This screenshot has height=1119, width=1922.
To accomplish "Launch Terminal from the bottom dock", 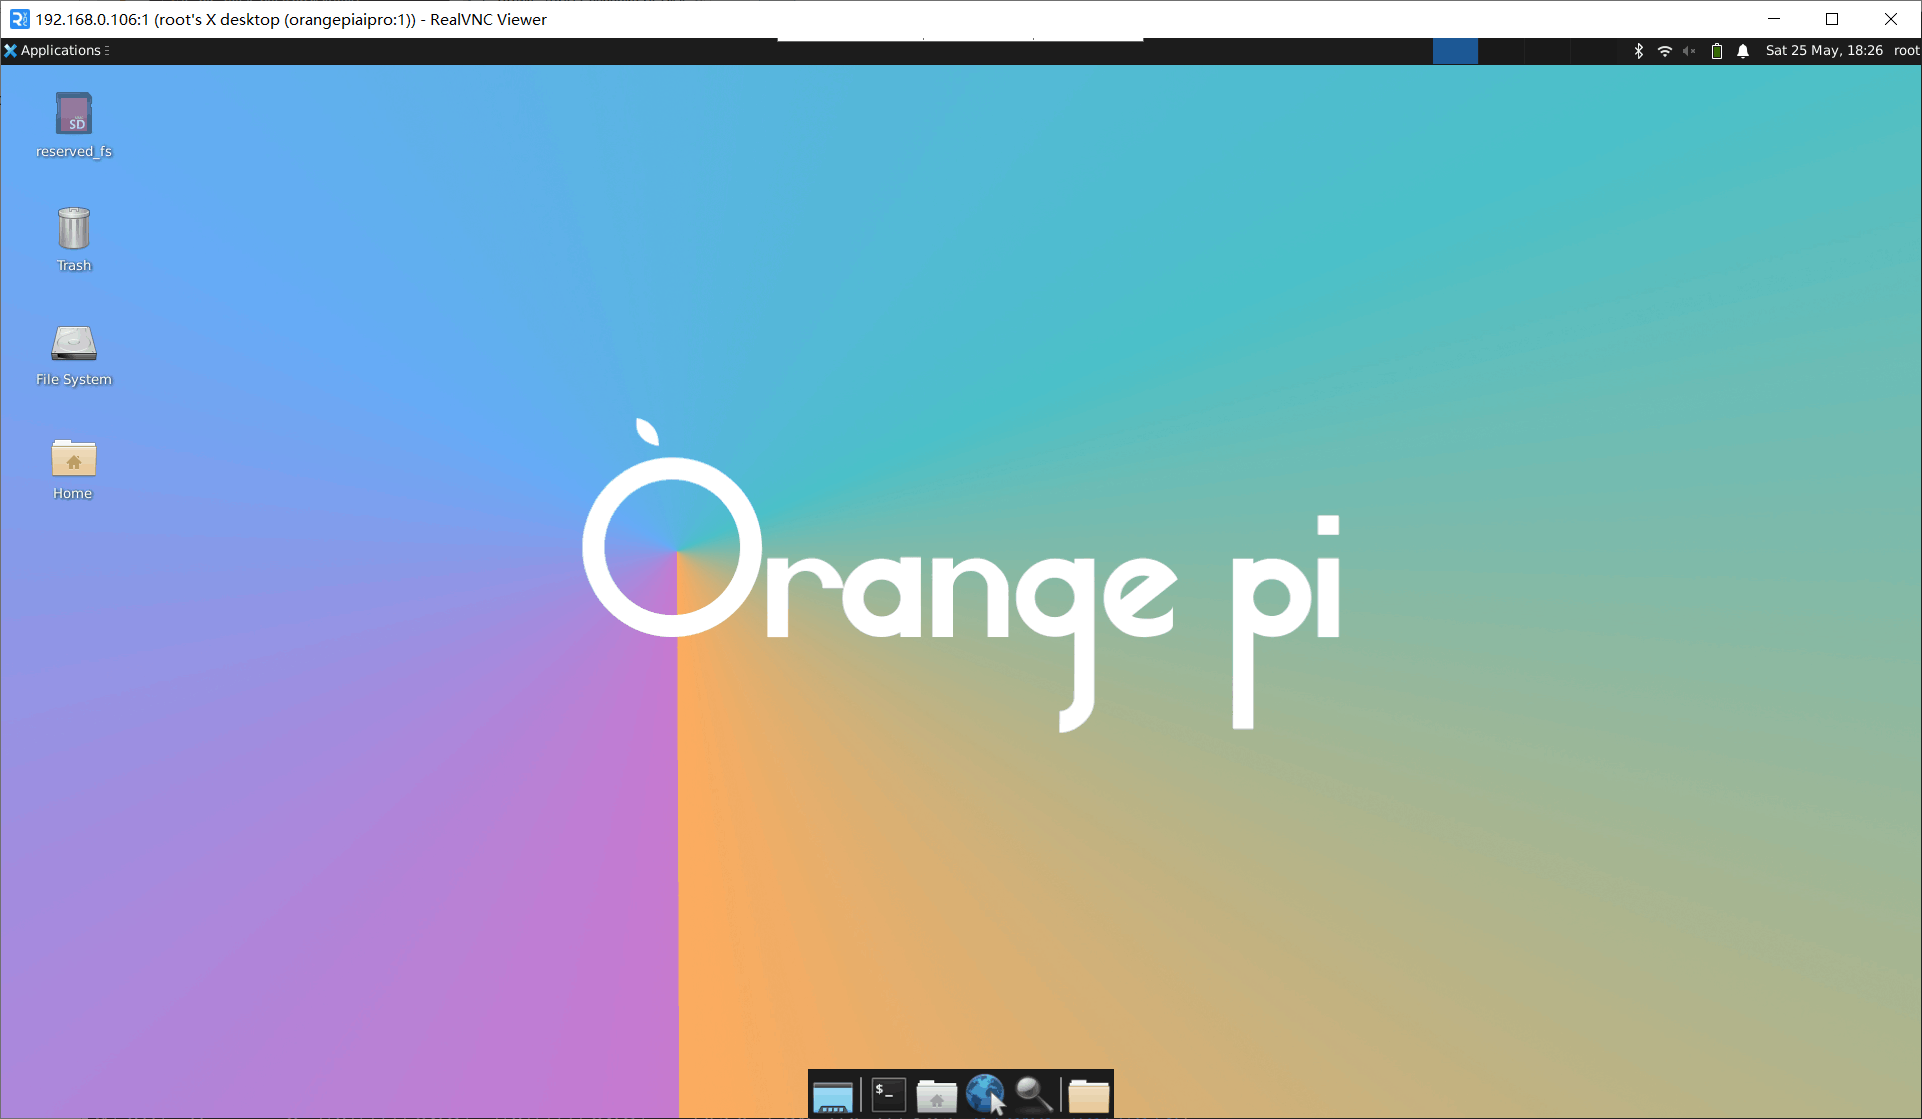I will pyautogui.click(x=888, y=1095).
